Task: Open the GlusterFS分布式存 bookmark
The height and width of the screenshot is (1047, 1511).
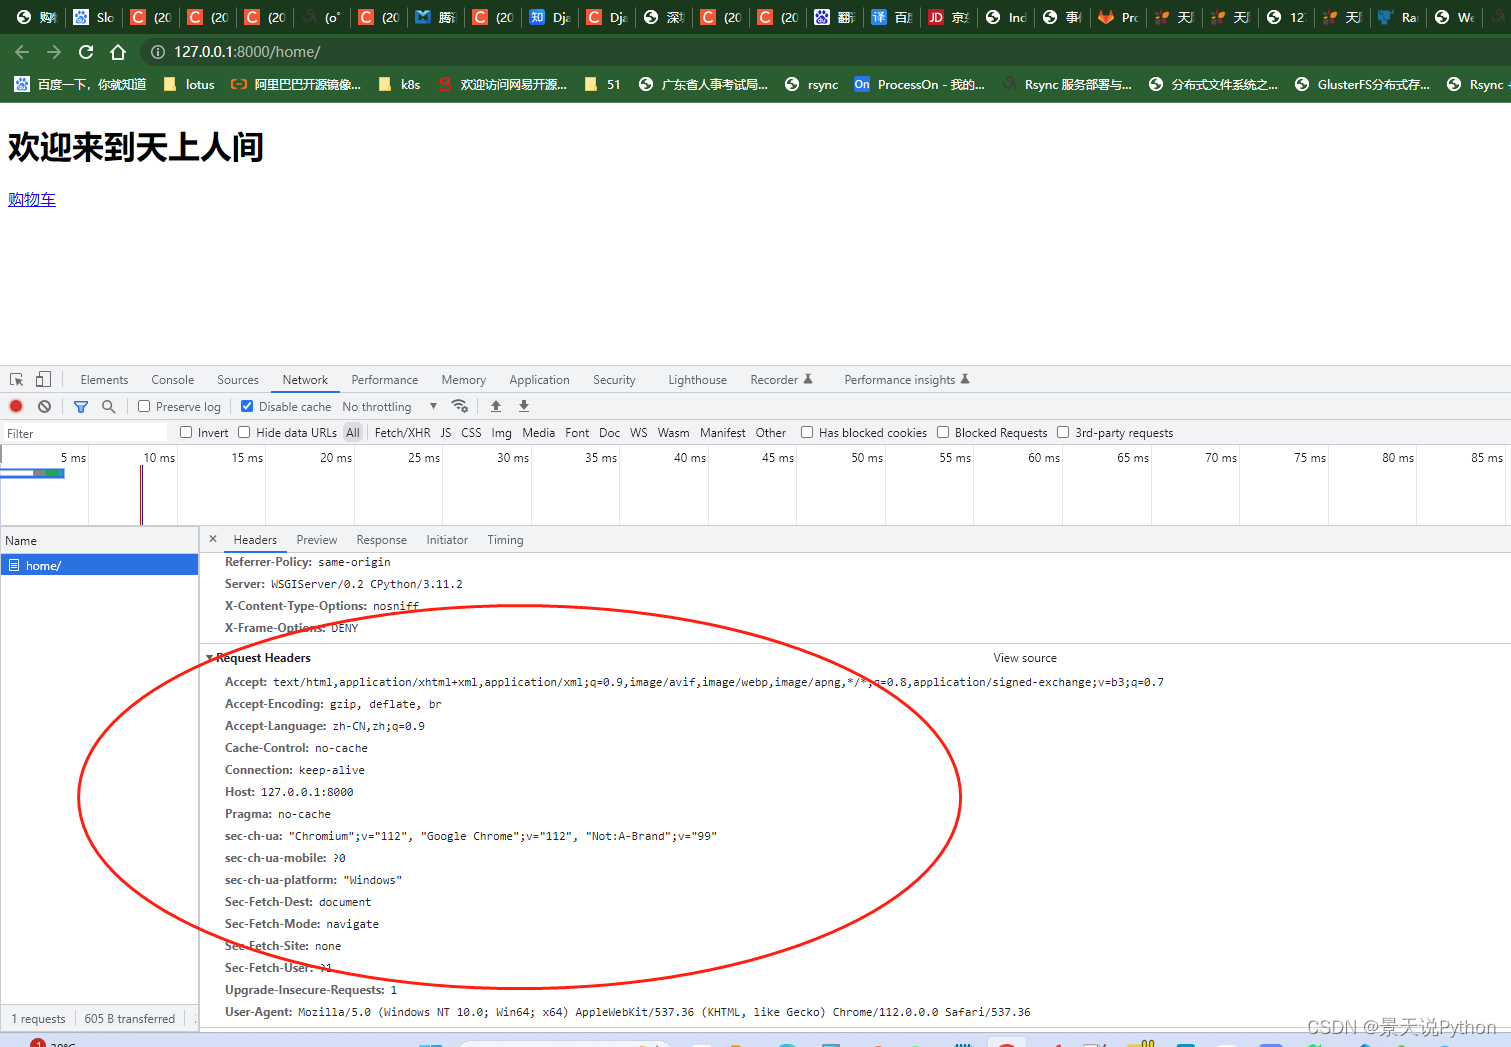Action: coord(1362,85)
